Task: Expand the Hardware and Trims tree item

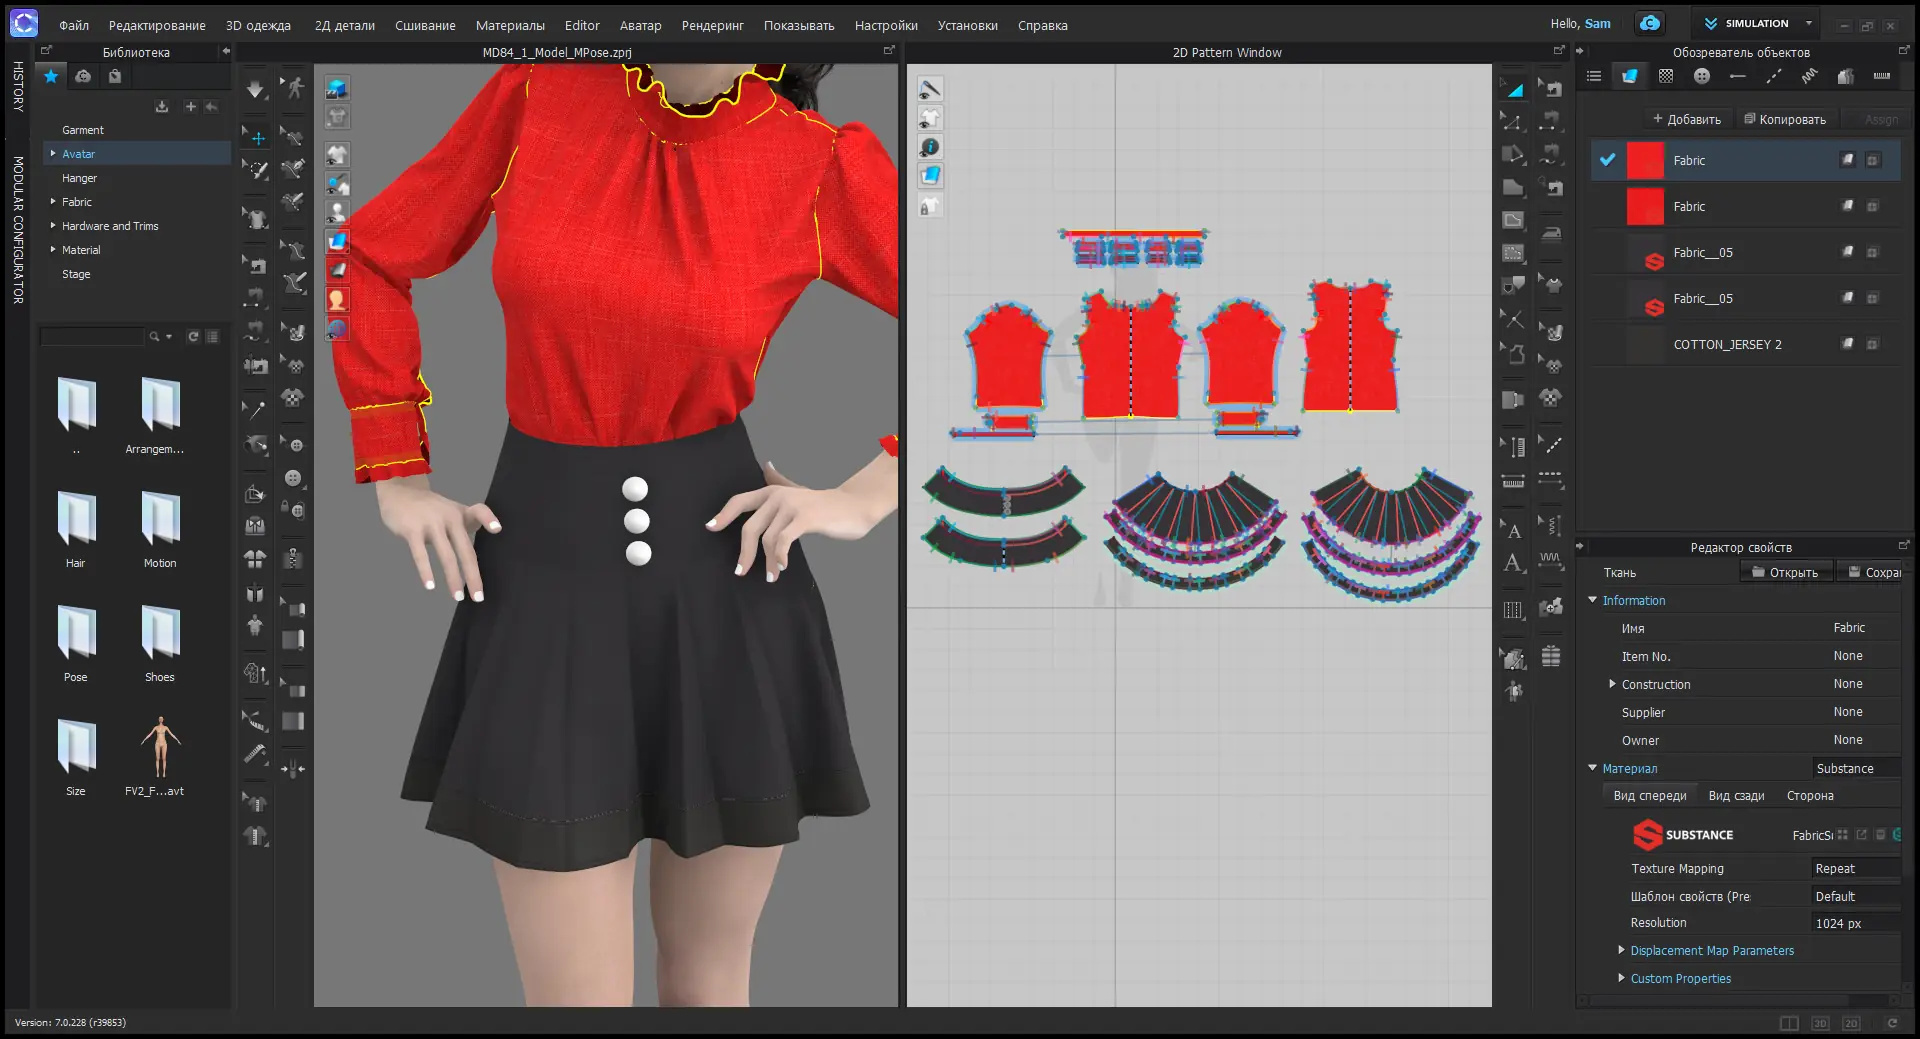Action: [x=53, y=226]
